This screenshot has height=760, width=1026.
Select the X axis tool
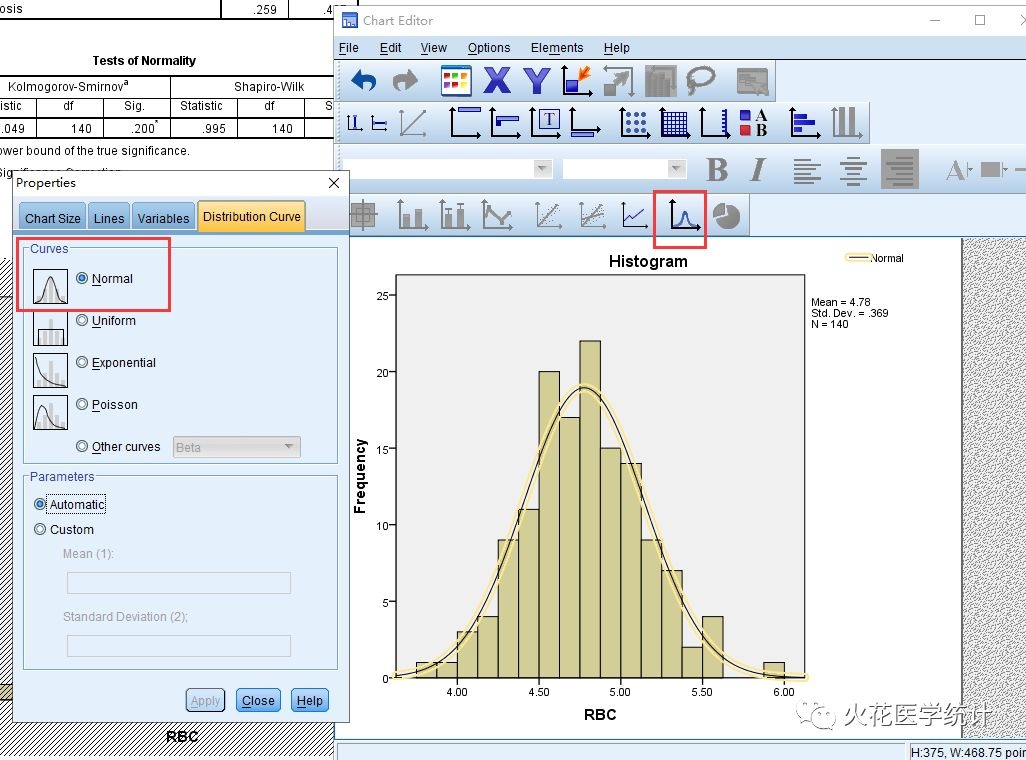pyautogui.click(x=497, y=81)
